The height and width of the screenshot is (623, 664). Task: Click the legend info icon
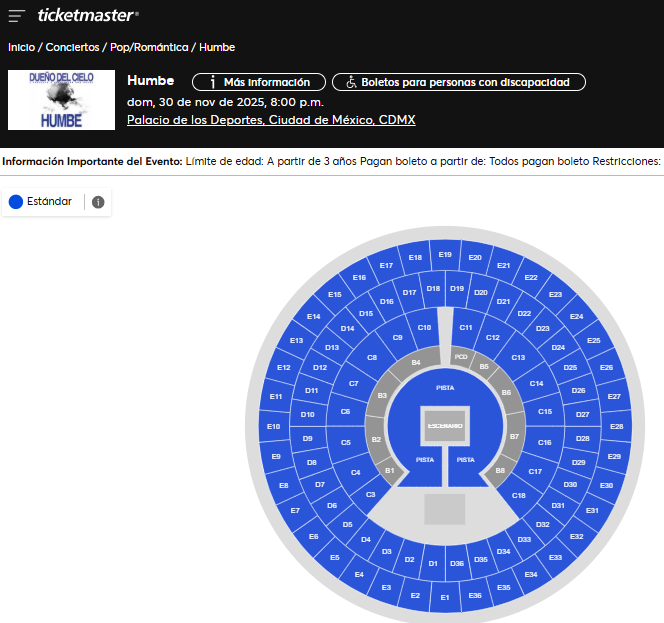click(98, 202)
